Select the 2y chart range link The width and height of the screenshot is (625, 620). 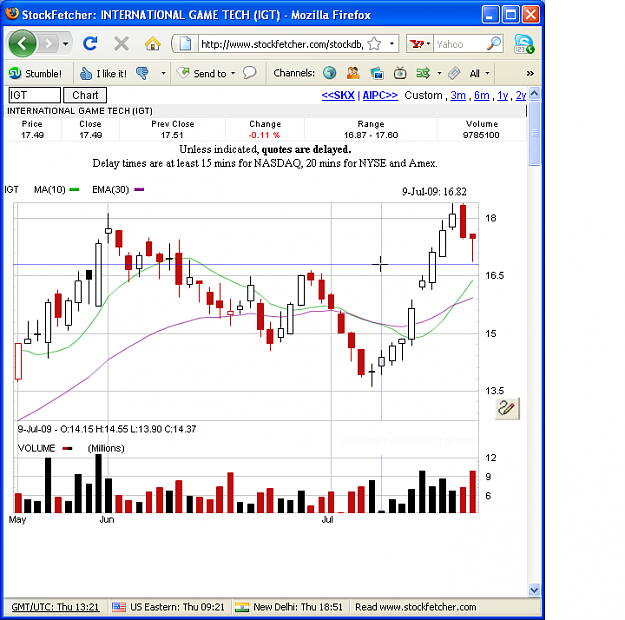pyautogui.click(x=521, y=95)
